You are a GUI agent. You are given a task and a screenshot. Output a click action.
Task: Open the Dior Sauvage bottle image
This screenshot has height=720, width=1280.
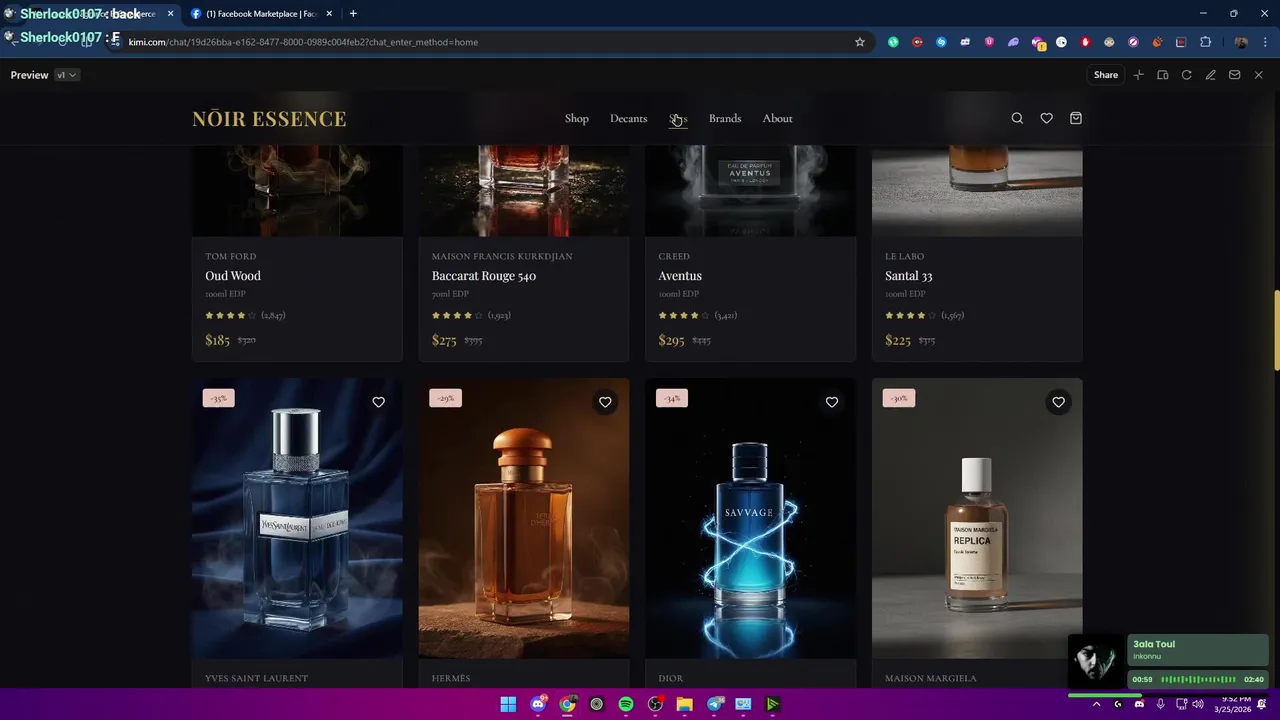750,518
